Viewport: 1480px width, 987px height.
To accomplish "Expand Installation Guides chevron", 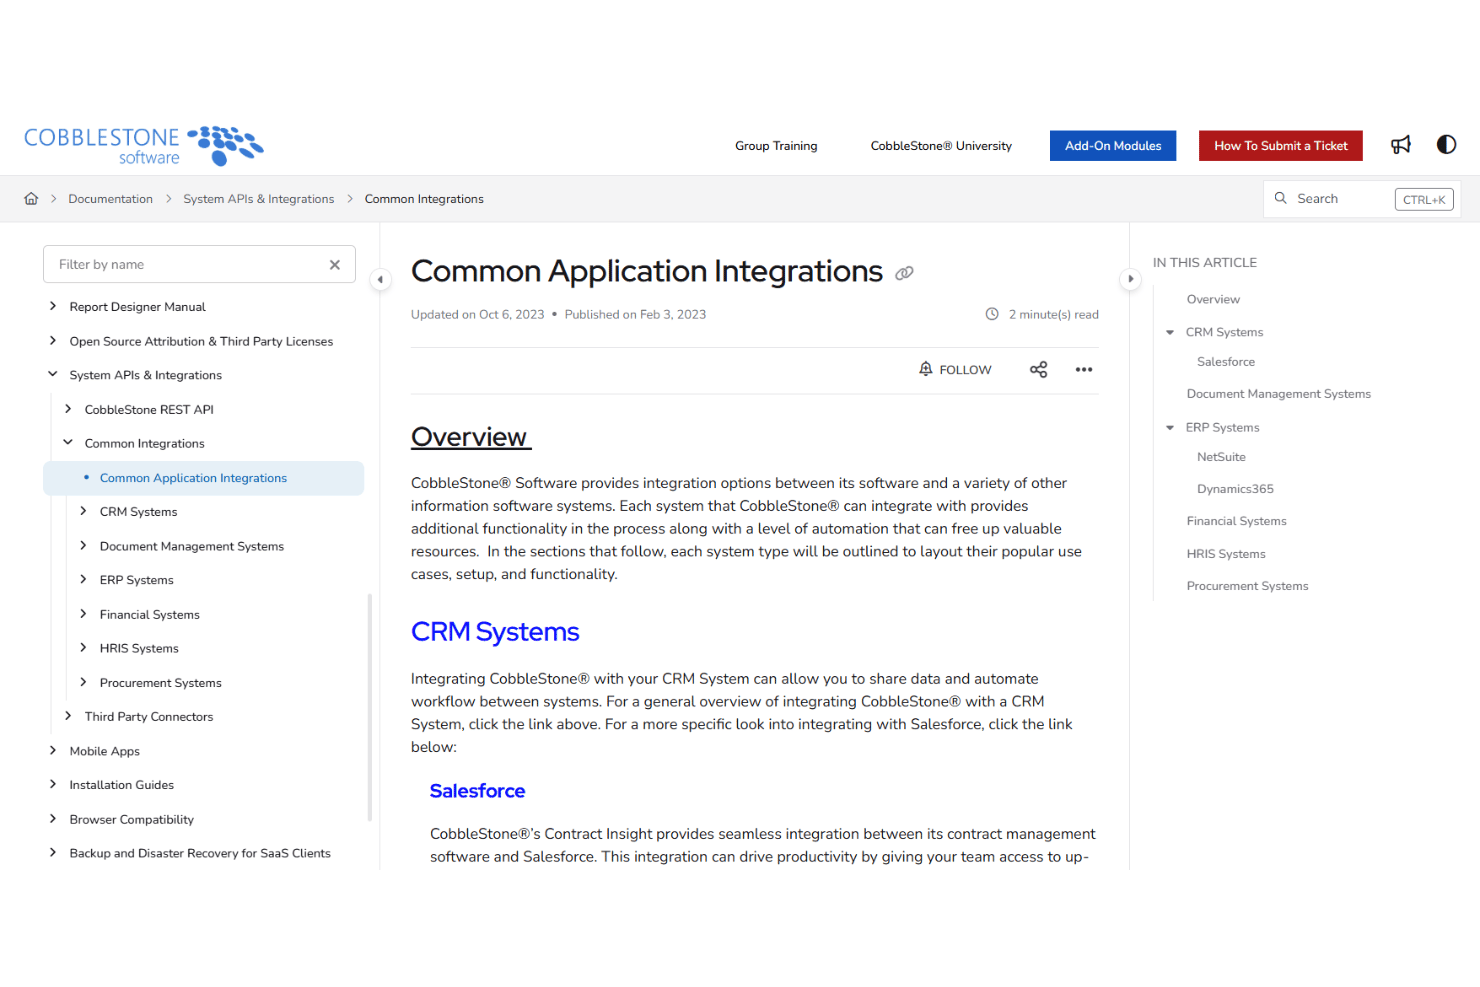I will [53, 784].
